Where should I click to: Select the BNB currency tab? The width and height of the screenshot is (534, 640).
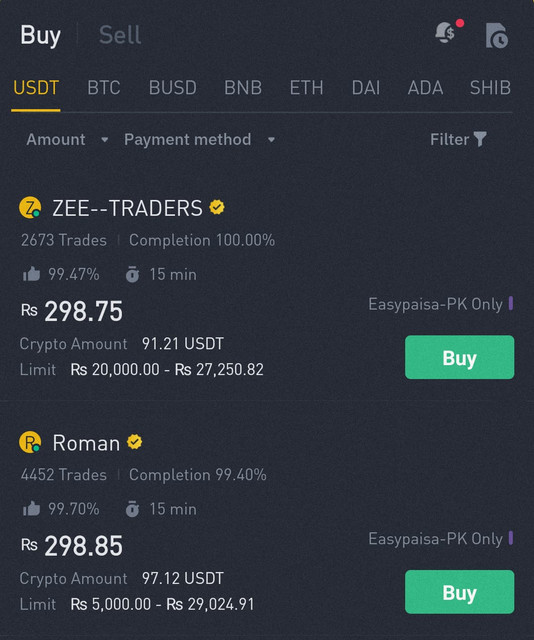(243, 88)
